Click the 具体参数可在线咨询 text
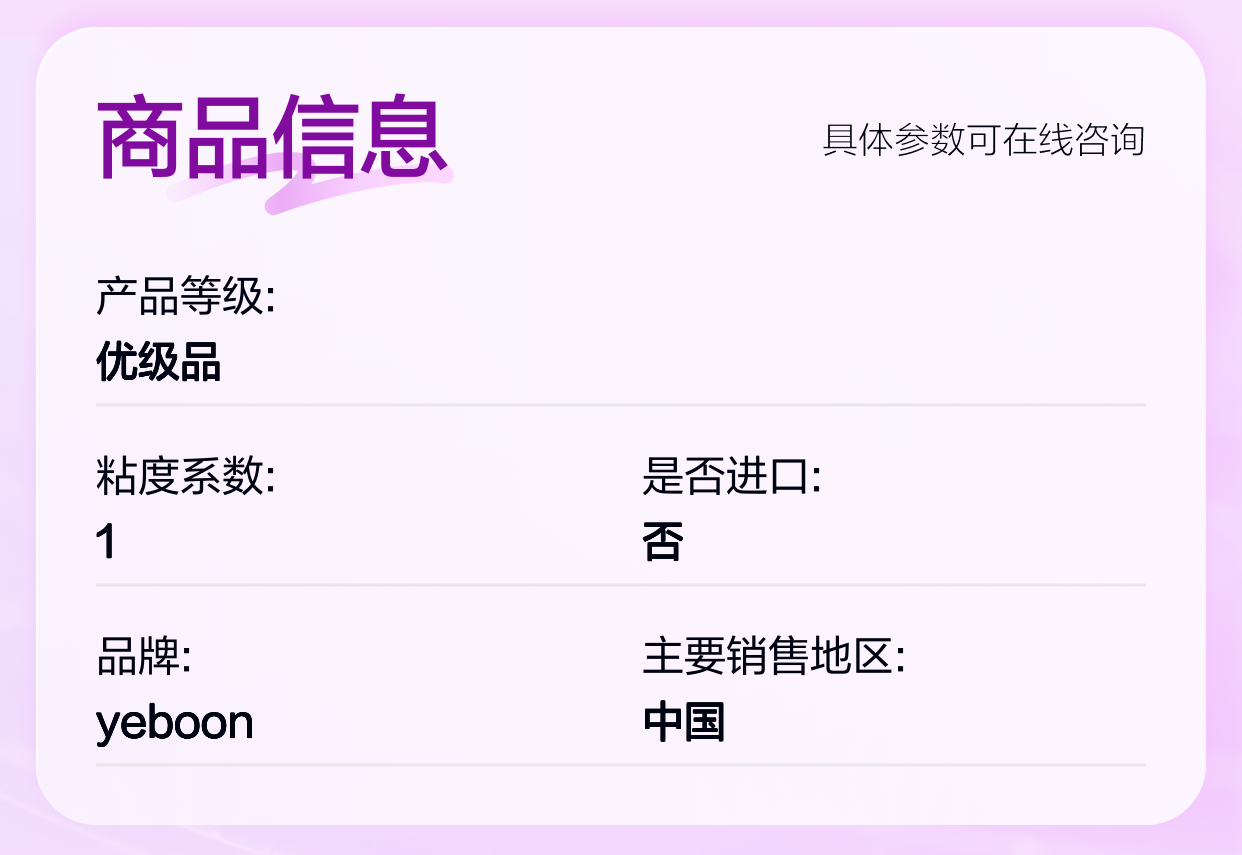1242x855 pixels. pos(983,140)
